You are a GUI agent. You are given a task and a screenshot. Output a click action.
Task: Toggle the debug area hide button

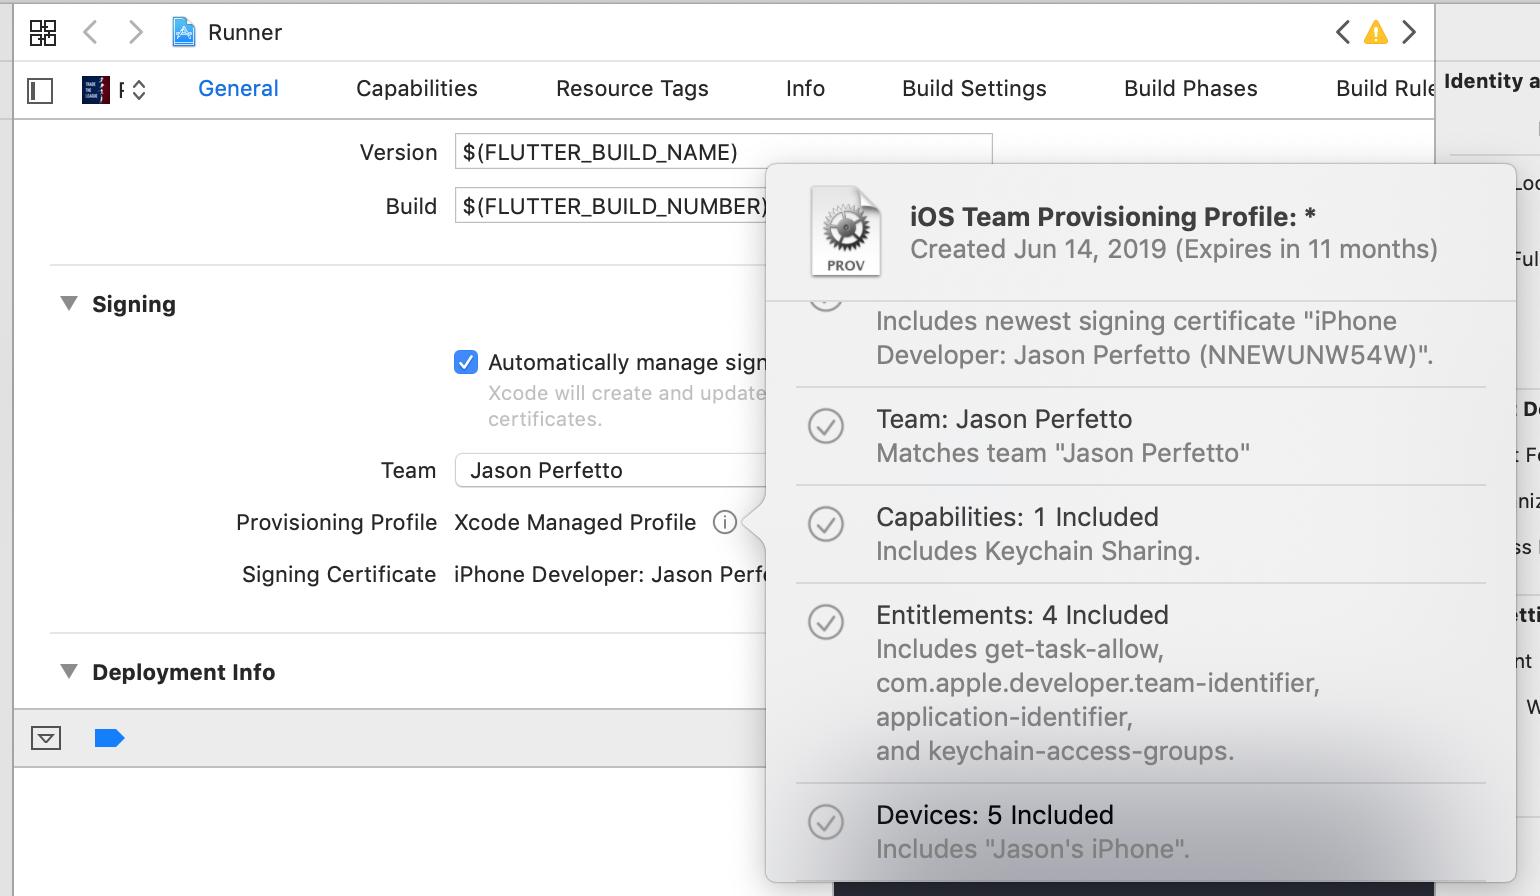(x=46, y=738)
